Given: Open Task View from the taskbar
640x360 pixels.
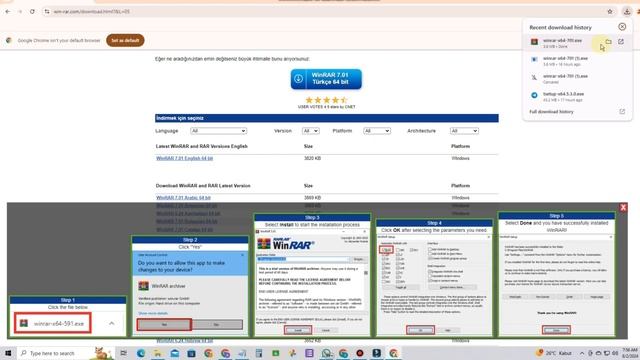Looking at the screenshot, I should pyautogui.click(x=124, y=353).
